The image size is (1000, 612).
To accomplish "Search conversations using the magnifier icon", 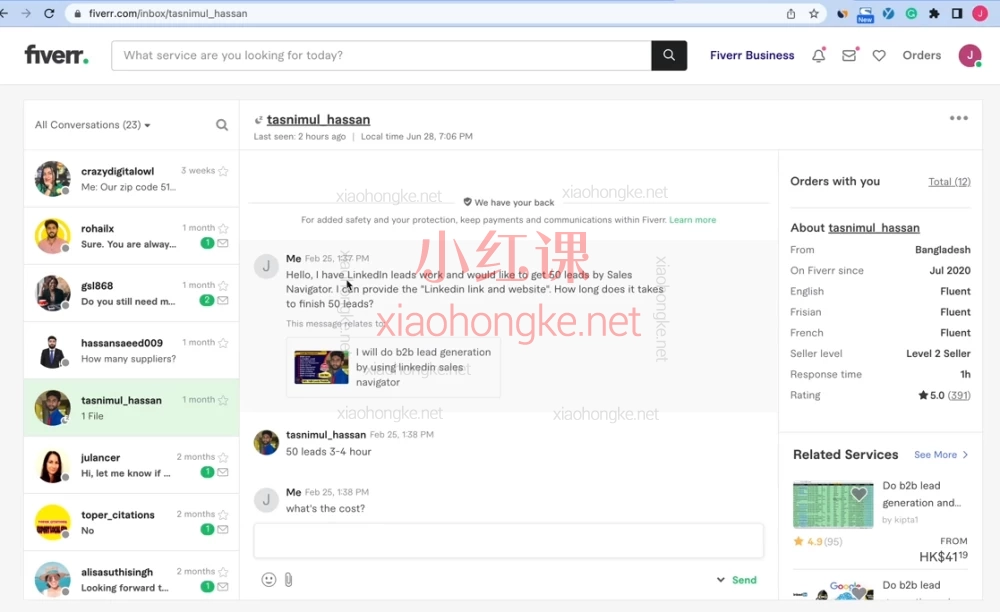I will pyautogui.click(x=222, y=125).
